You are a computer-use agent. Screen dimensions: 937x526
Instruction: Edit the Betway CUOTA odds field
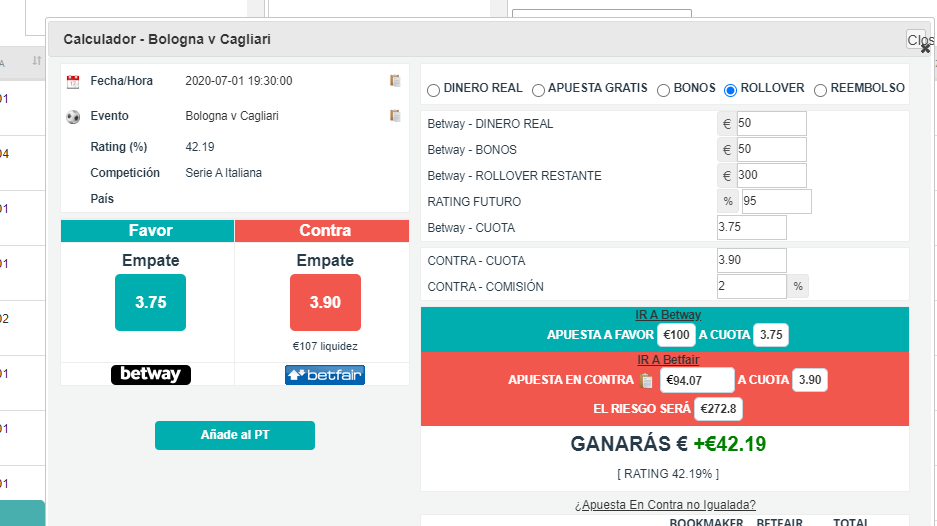click(x=752, y=227)
